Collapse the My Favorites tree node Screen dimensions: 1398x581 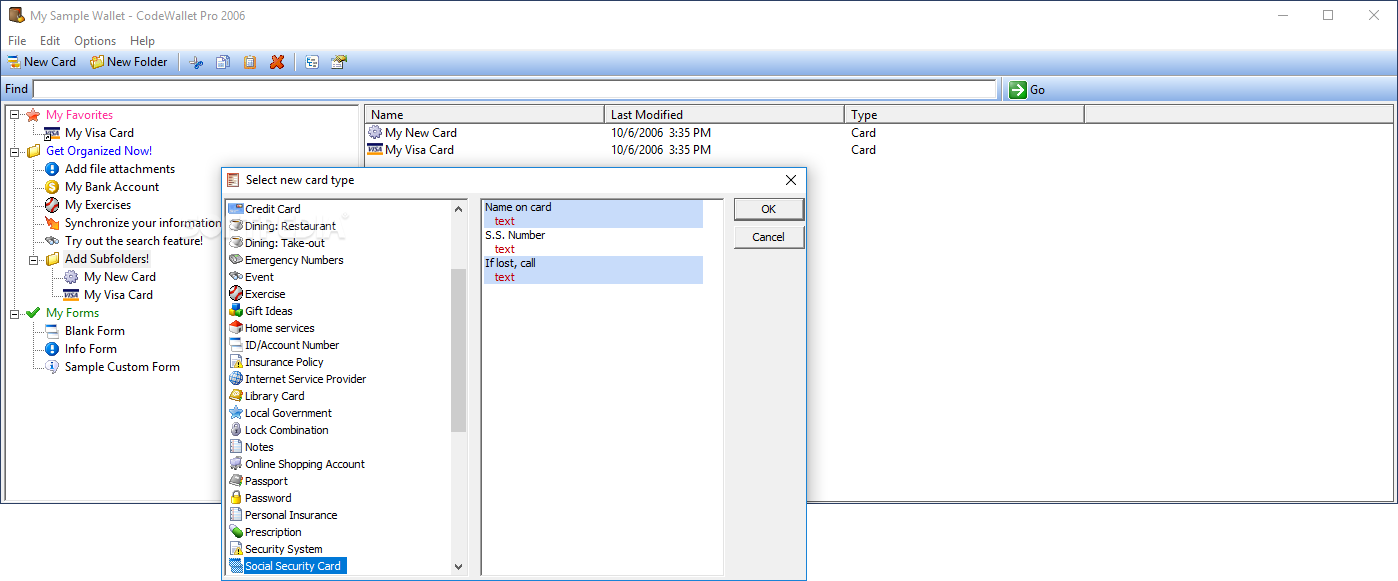tap(14, 115)
